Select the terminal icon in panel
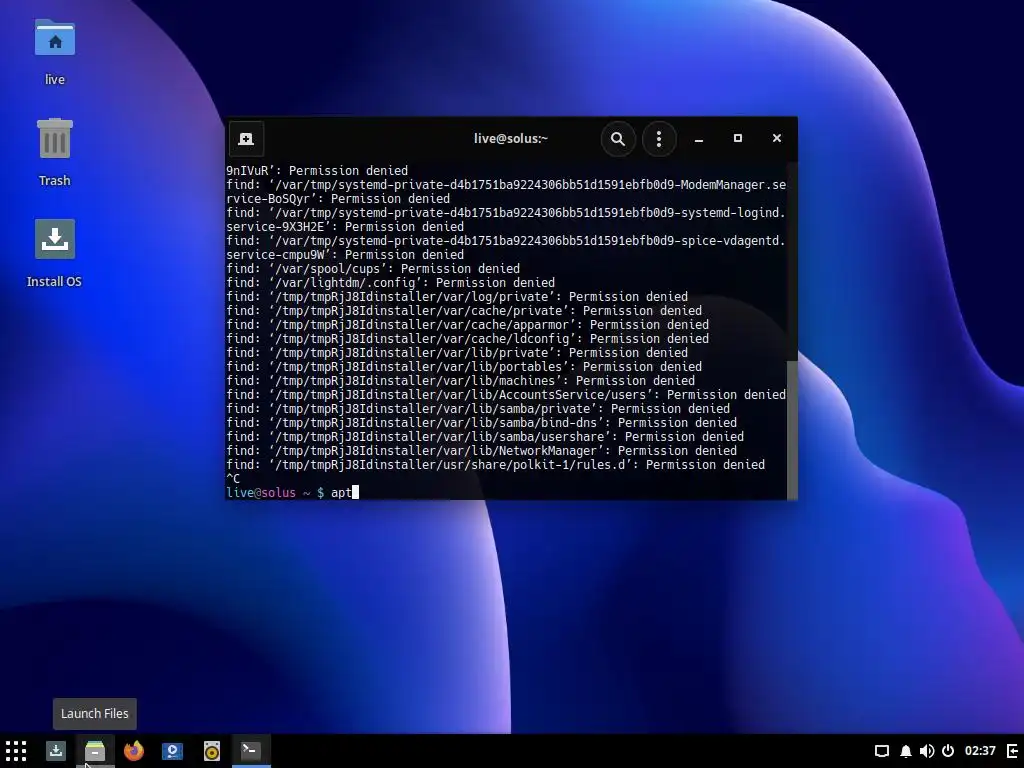 coord(251,750)
